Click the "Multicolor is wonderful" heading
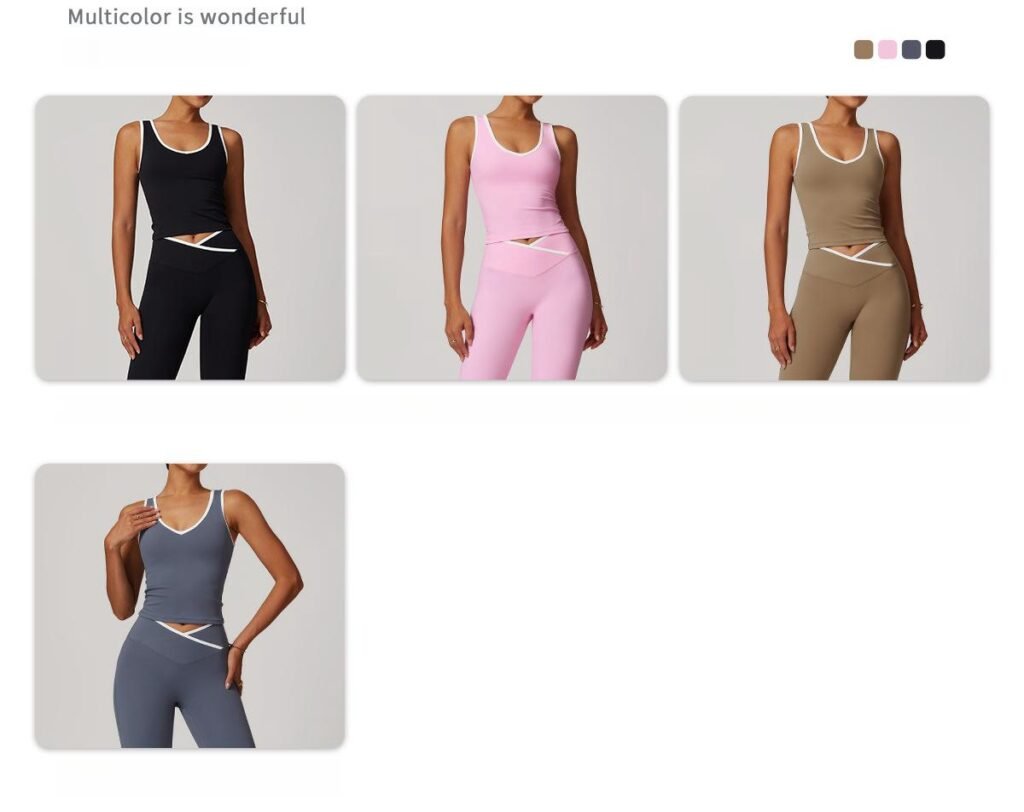Viewport: 1024px width, 812px height. [186, 16]
